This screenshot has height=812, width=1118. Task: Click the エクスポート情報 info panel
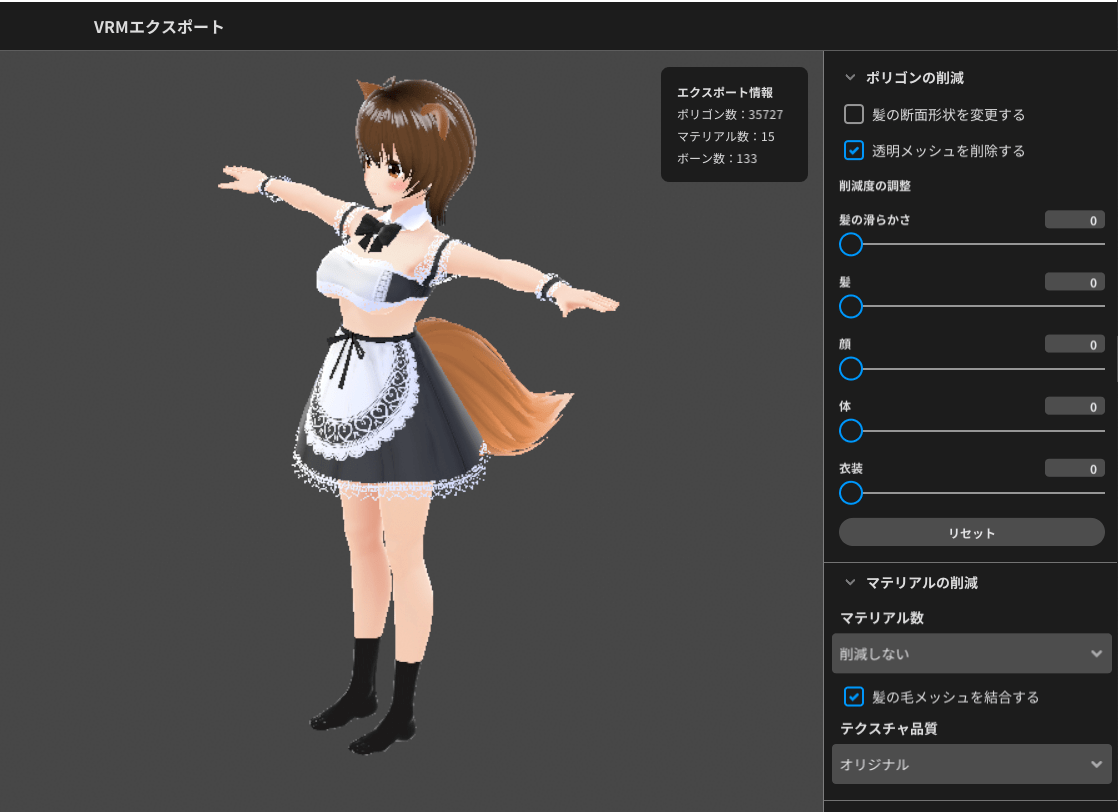pyautogui.click(x=733, y=125)
